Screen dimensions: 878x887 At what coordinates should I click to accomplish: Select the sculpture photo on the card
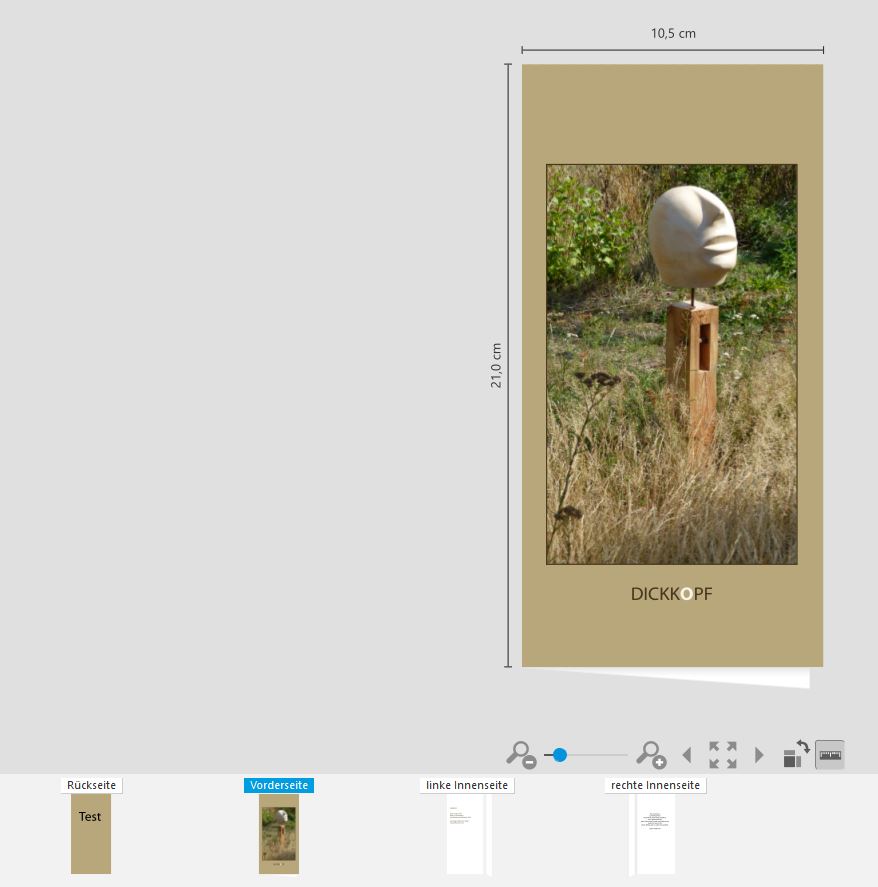tap(672, 365)
